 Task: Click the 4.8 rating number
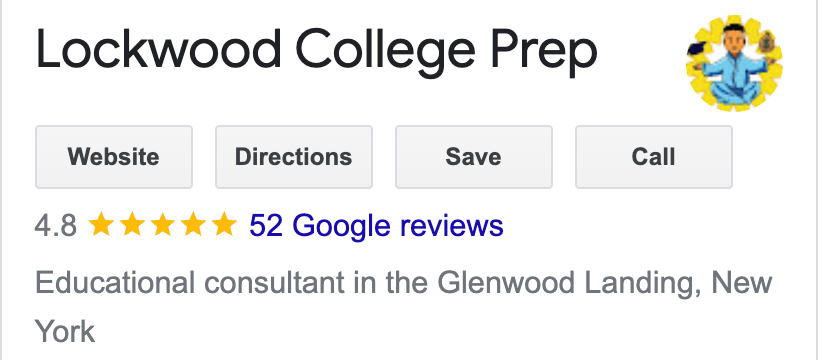(x=56, y=226)
